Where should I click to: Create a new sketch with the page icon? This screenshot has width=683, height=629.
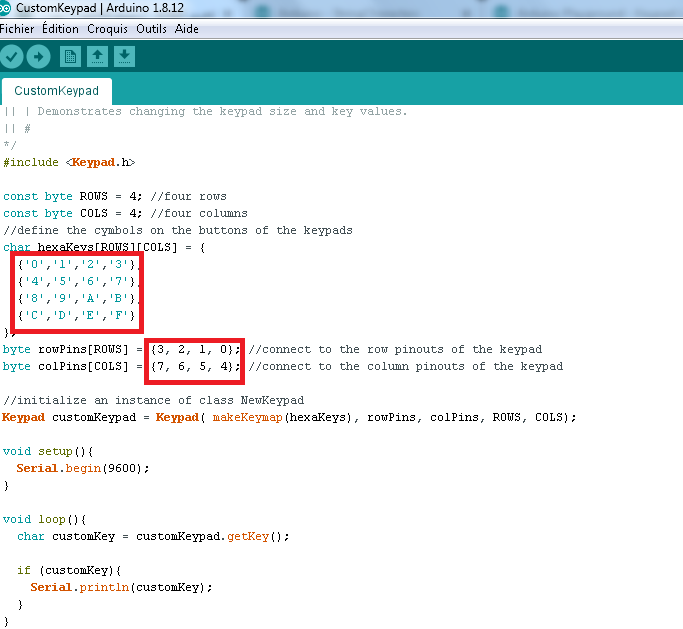point(70,57)
